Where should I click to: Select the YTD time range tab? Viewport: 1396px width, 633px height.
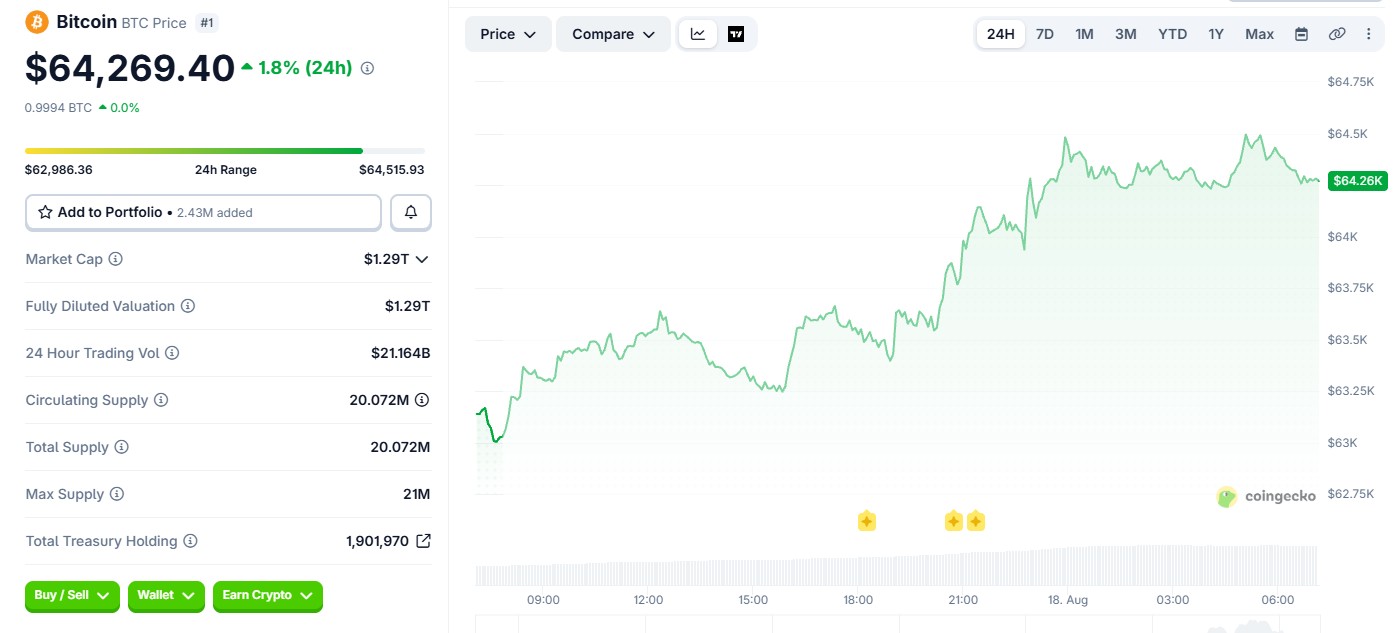pyautogui.click(x=1173, y=34)
